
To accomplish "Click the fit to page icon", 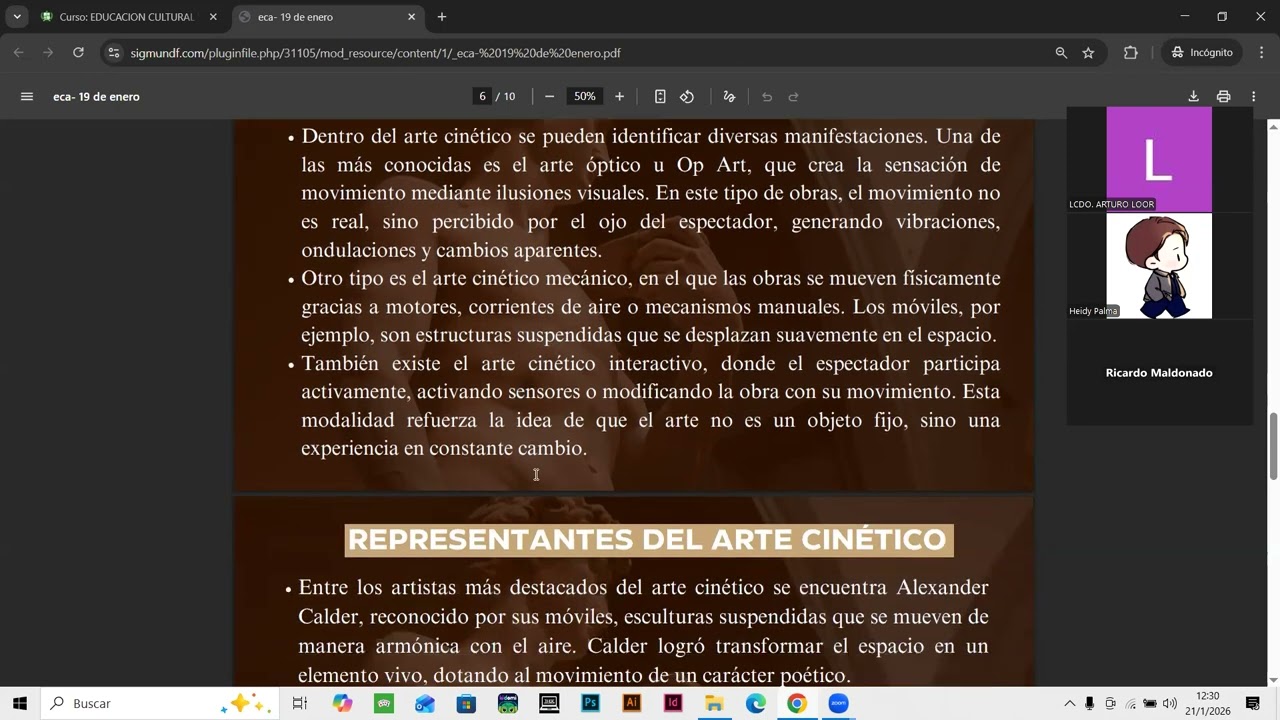I will click(x=660, y=97).
